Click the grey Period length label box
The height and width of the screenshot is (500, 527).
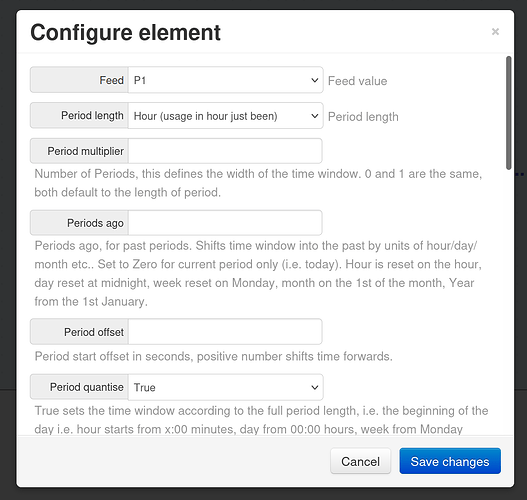79,116
